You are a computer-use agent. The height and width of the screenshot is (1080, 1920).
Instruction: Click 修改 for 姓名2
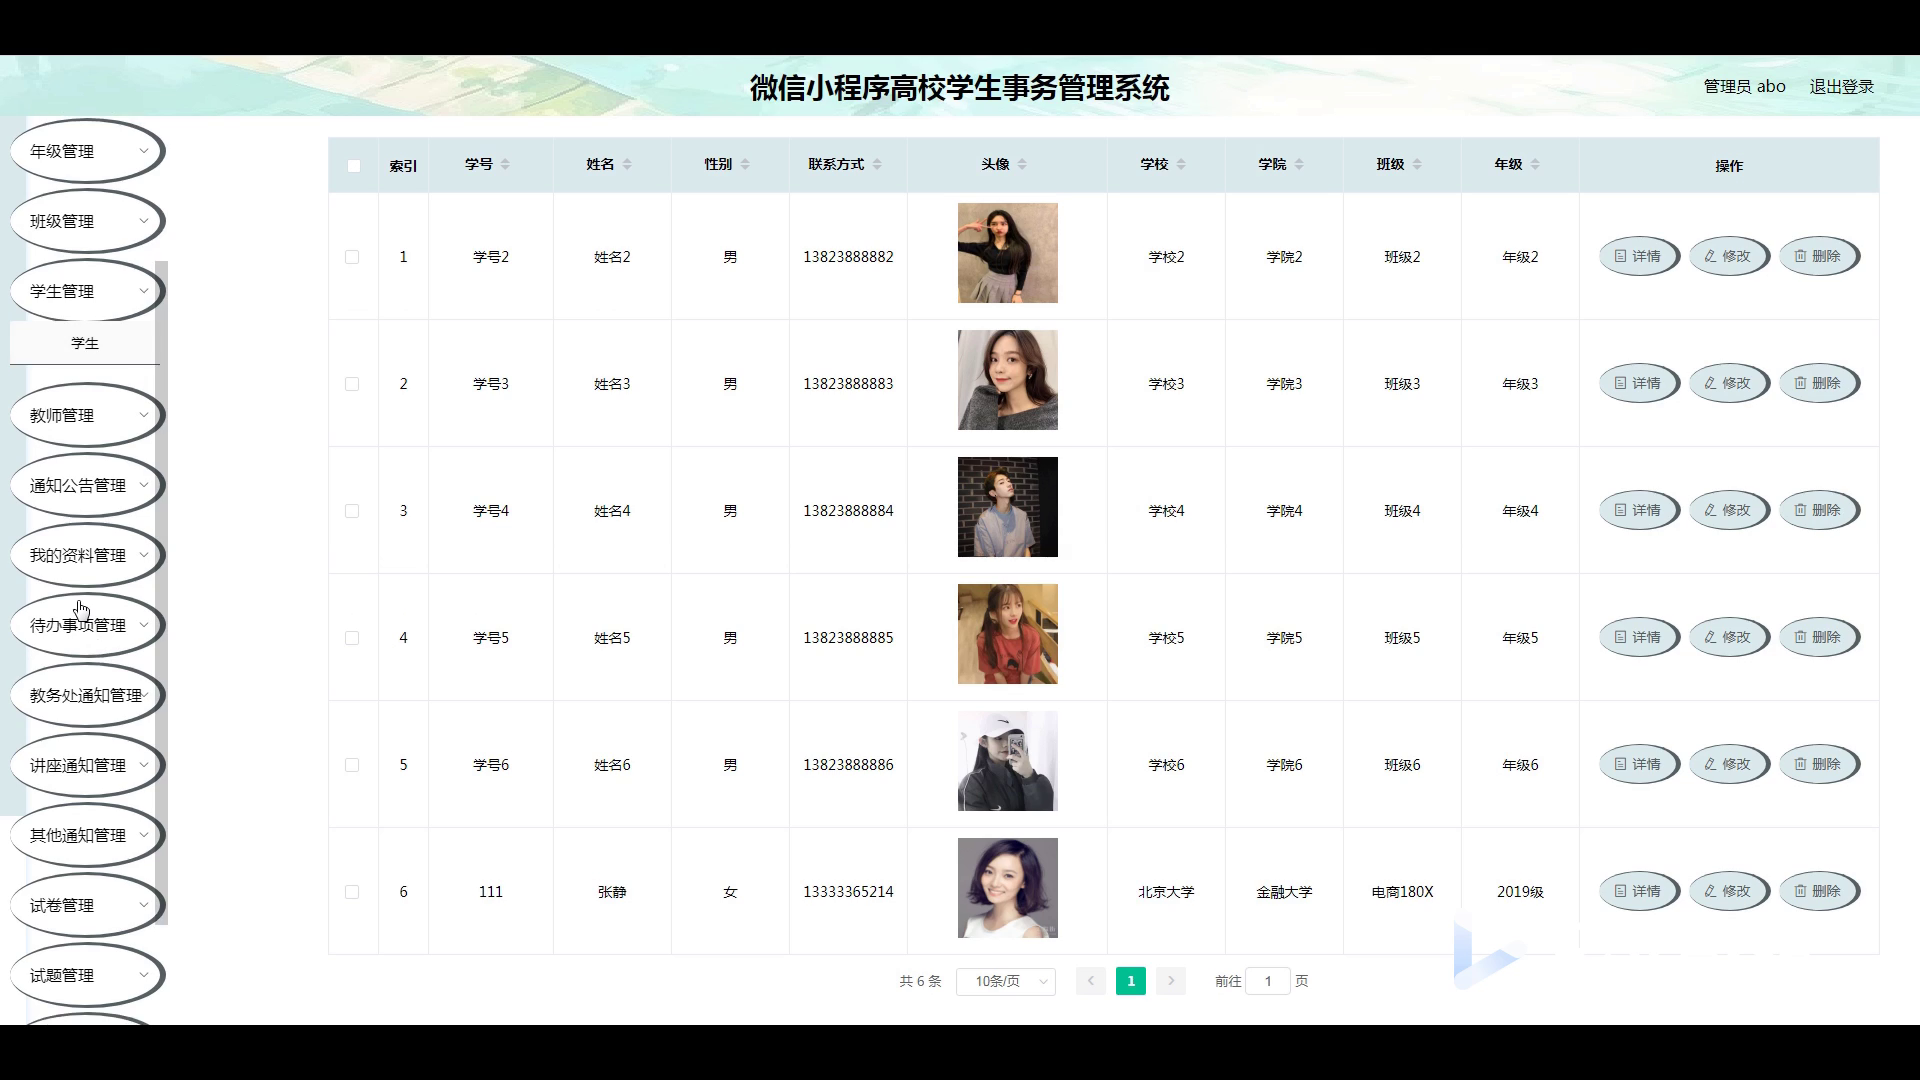tap(1729, 256)
